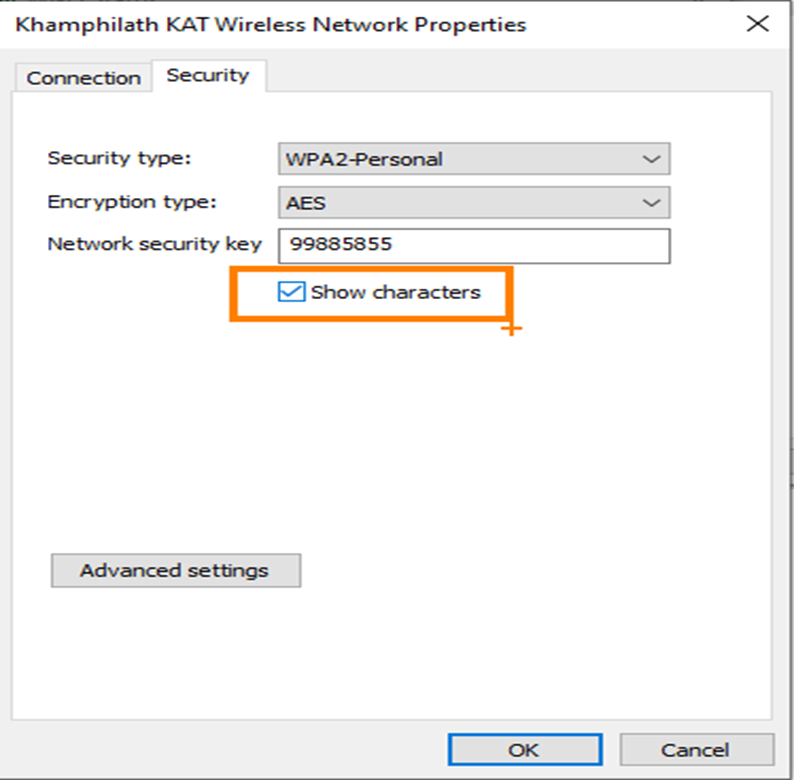794x780 pixels.
Task: Open Advanced settings
Action: (x=175, y=570)
